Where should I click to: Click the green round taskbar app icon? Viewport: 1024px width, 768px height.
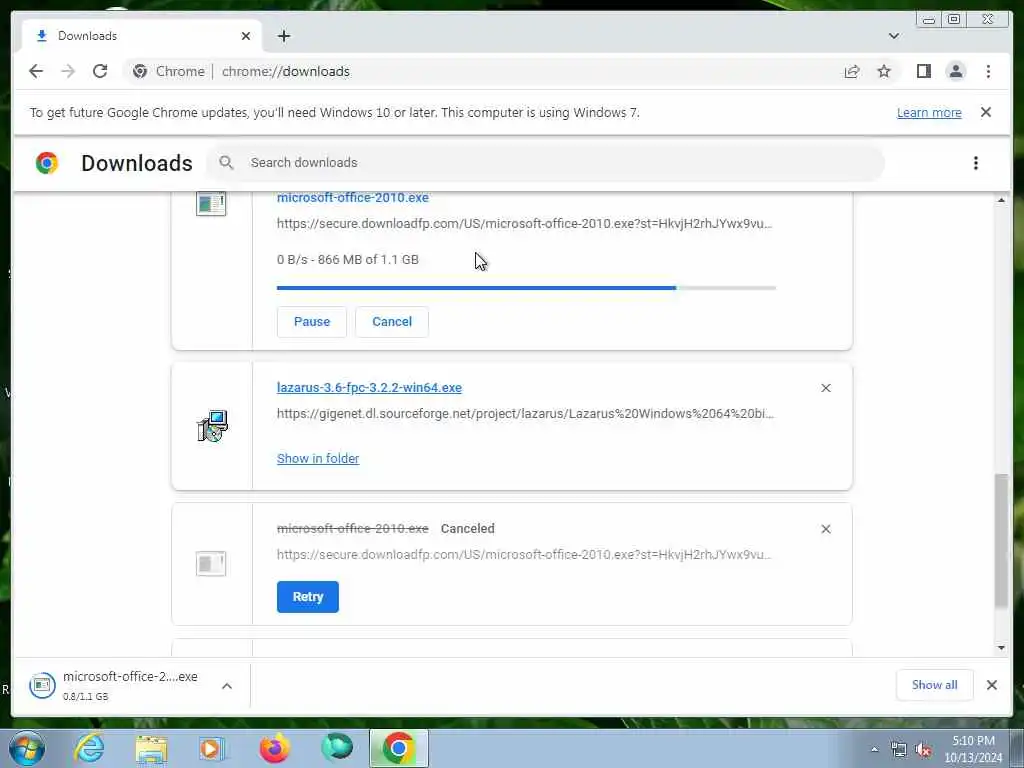coord(337,748)
